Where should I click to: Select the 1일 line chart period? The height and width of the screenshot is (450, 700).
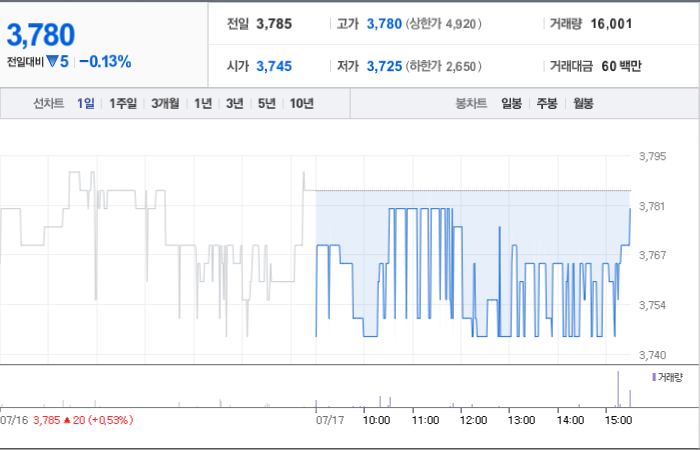tap(86, 104)
